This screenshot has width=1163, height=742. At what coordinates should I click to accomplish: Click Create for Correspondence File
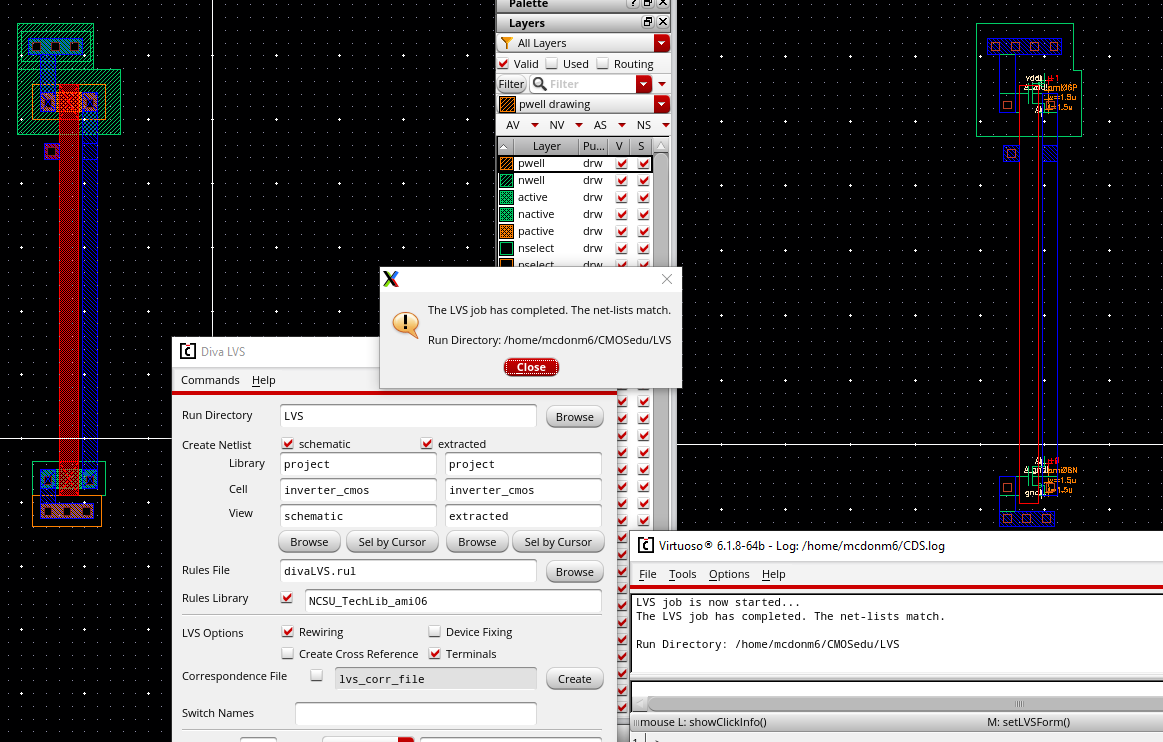[x=575, y=679]
